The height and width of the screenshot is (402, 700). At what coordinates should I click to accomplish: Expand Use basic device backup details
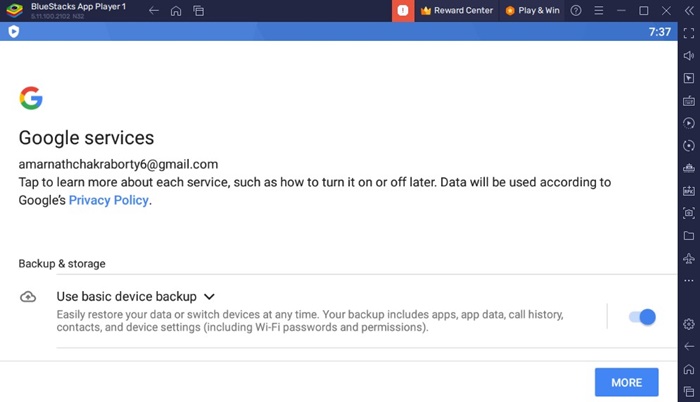209,297
